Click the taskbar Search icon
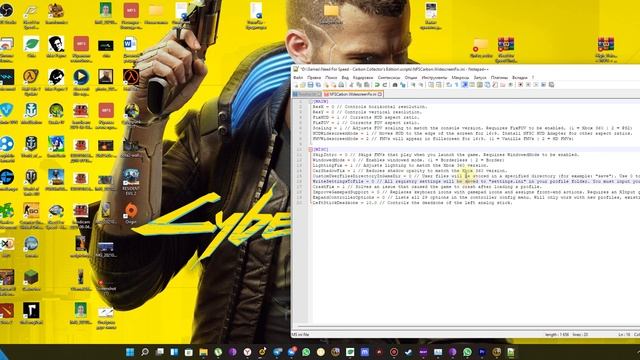This screenshot has width=640, height=360. (x=144, y=352)
